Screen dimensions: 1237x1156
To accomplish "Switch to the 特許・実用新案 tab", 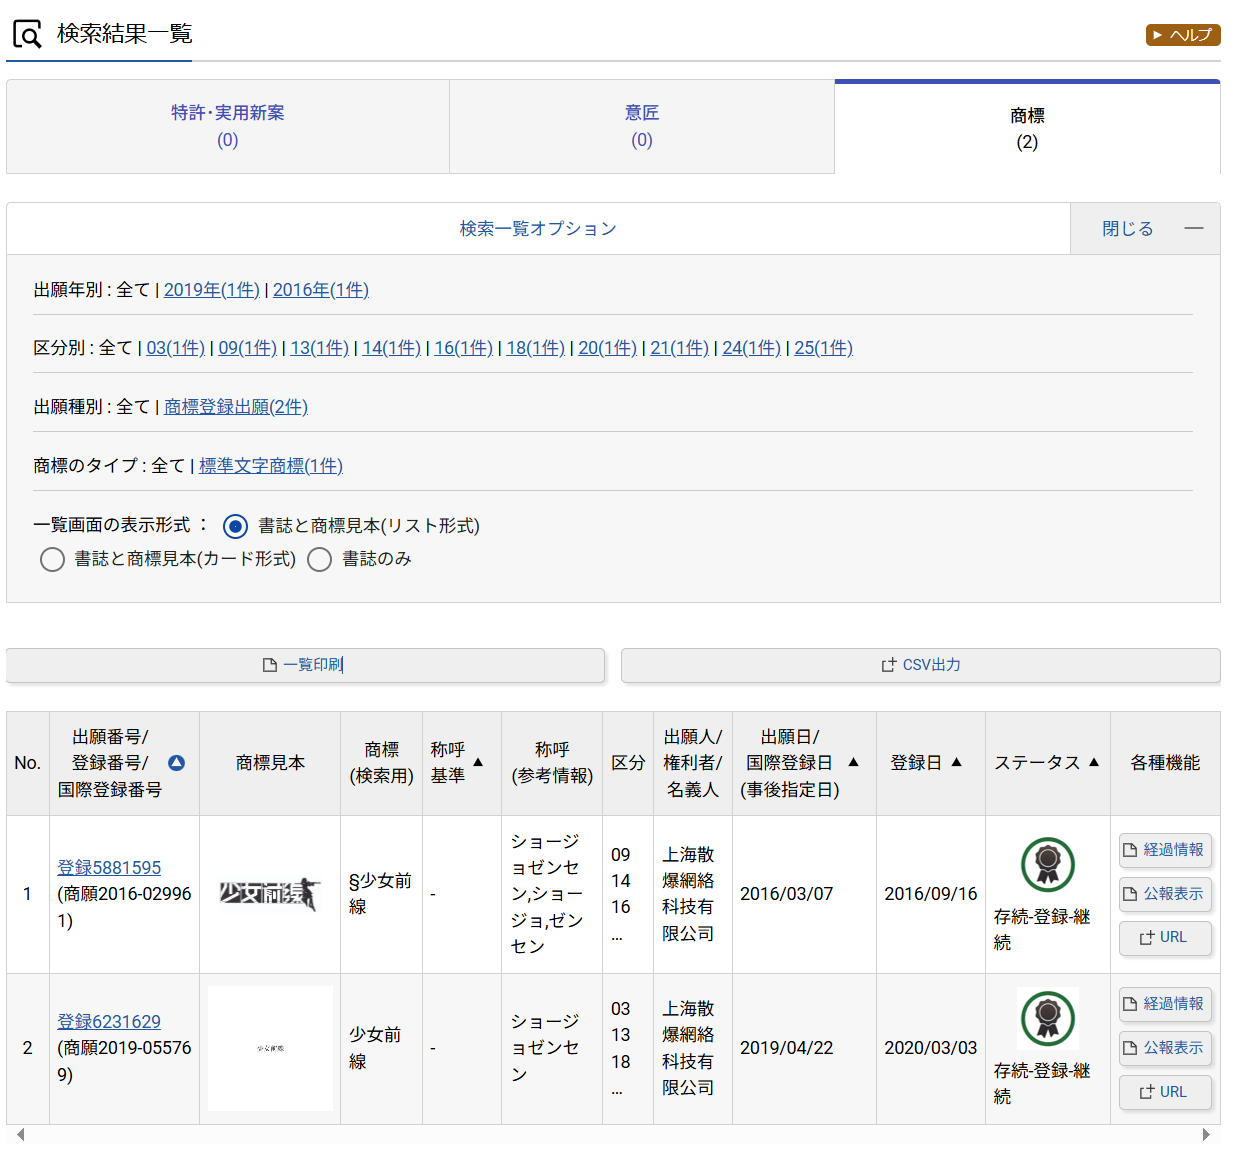I will (x=228, y=126).
